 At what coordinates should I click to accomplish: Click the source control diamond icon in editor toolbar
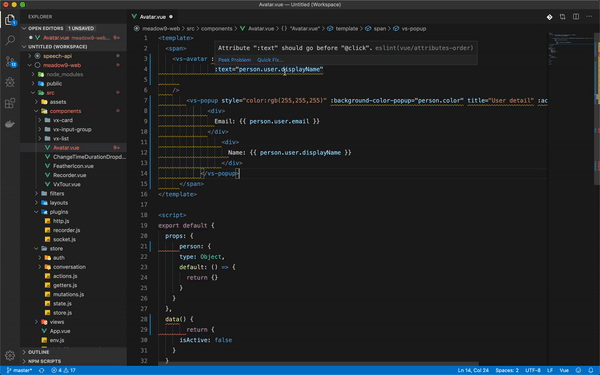point(549,17)
